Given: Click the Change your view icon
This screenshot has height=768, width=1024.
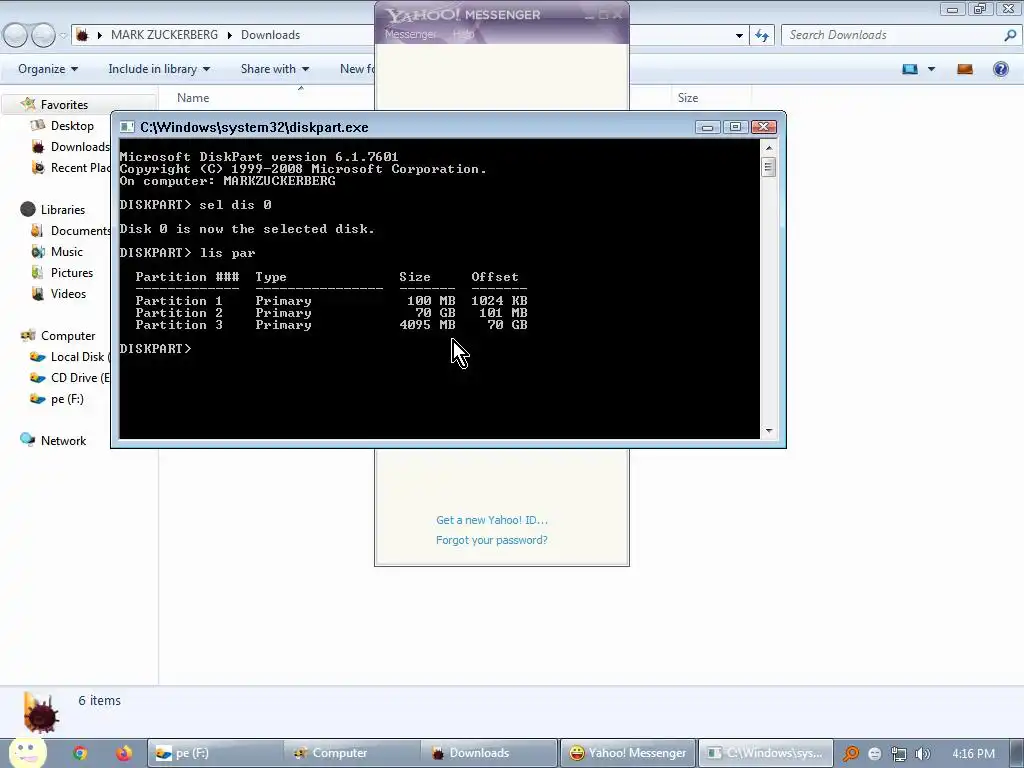Looking at the screenshot, I should (910, 69).
